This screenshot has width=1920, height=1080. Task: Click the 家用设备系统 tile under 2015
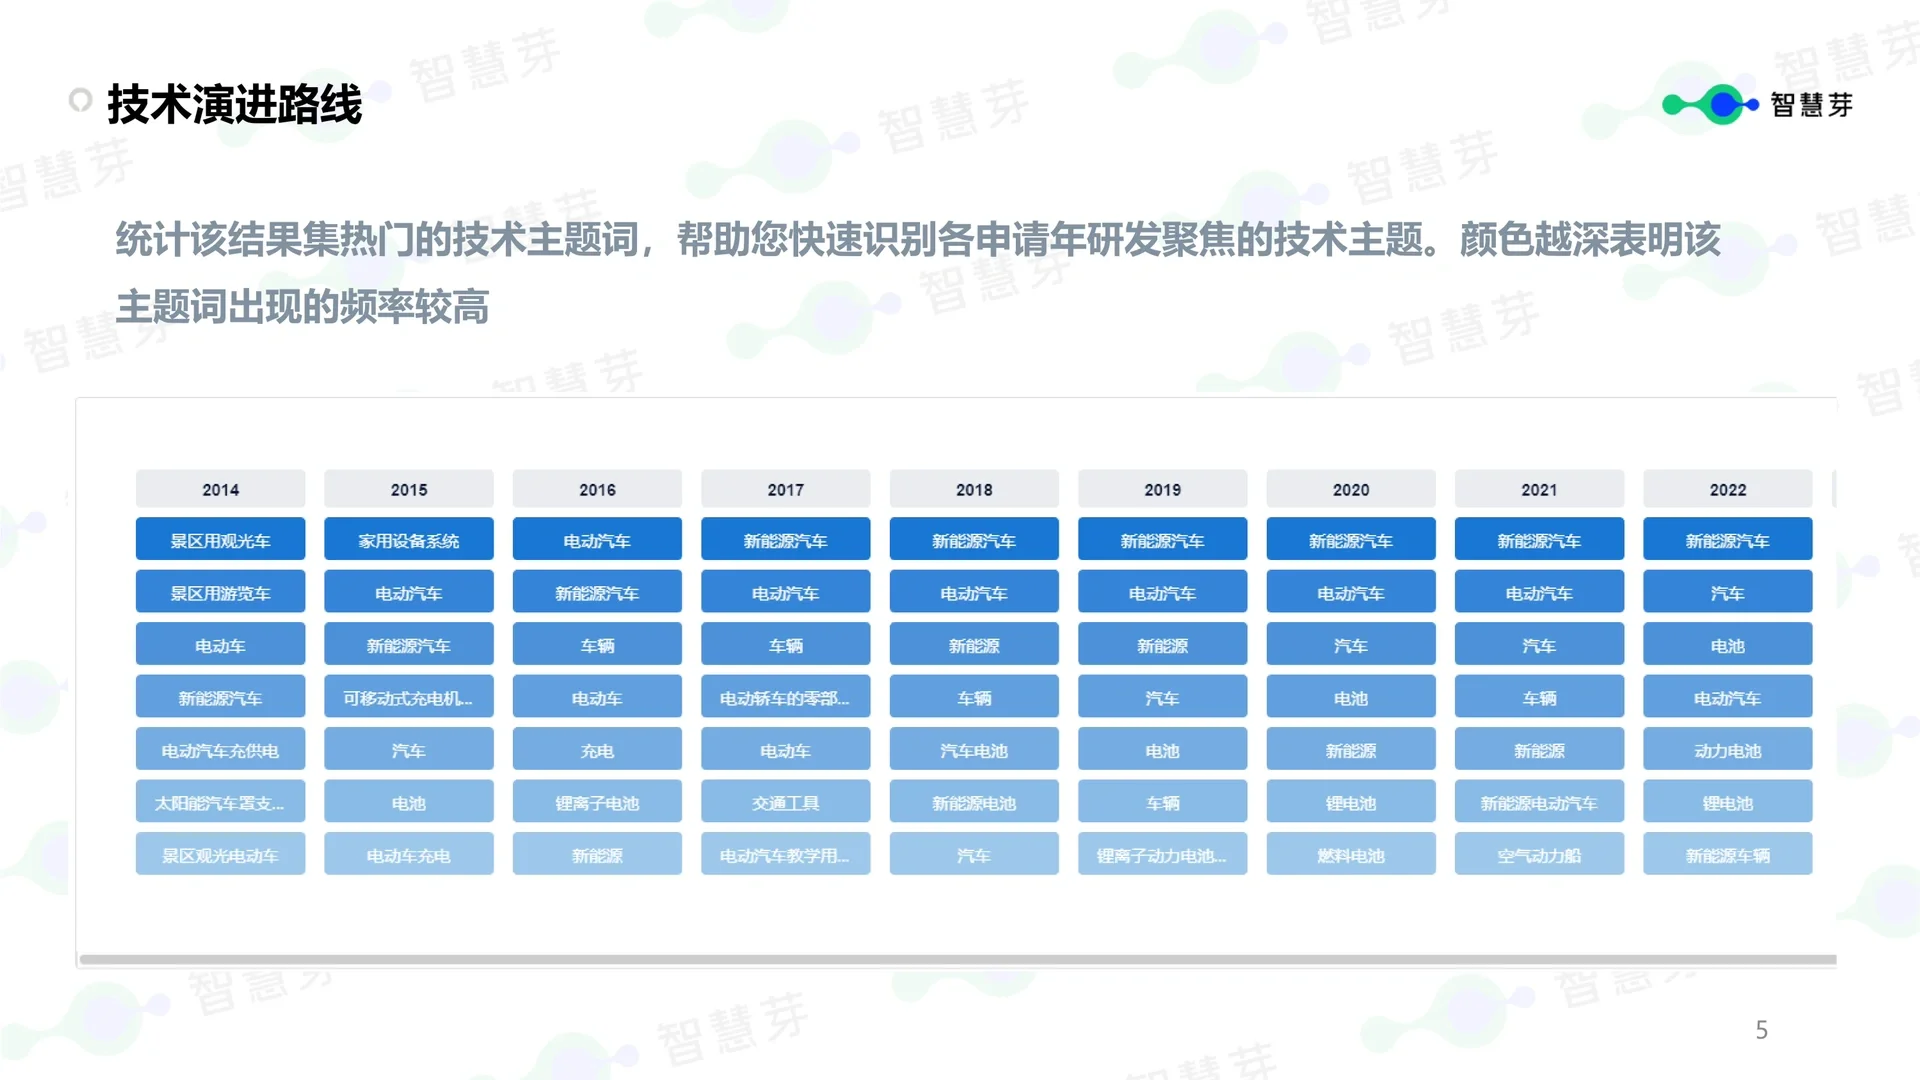click(x=408, y=539)
